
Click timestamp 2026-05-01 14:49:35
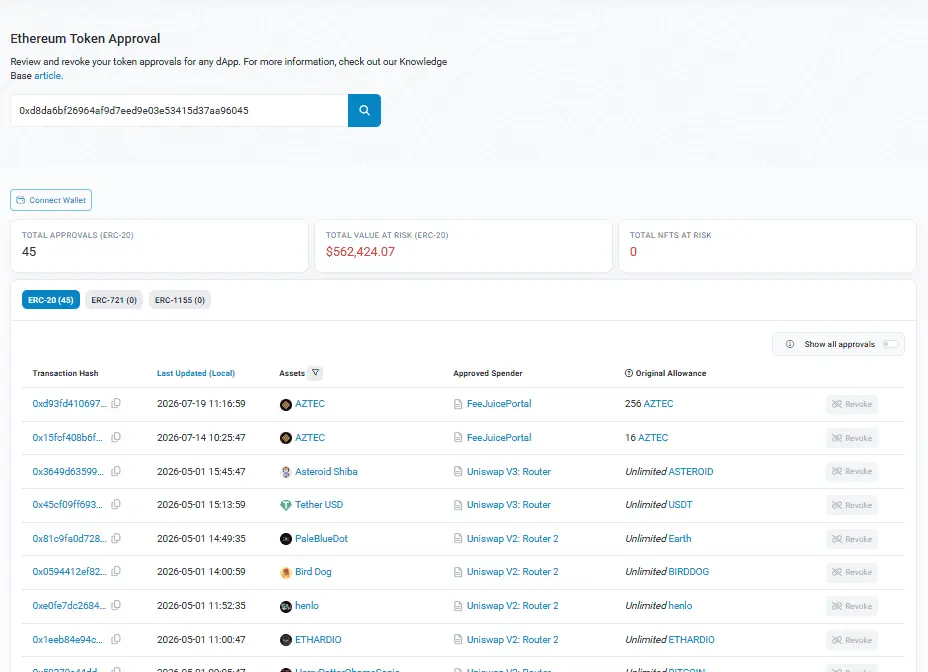pyautogui.click(x=201, y=538)
